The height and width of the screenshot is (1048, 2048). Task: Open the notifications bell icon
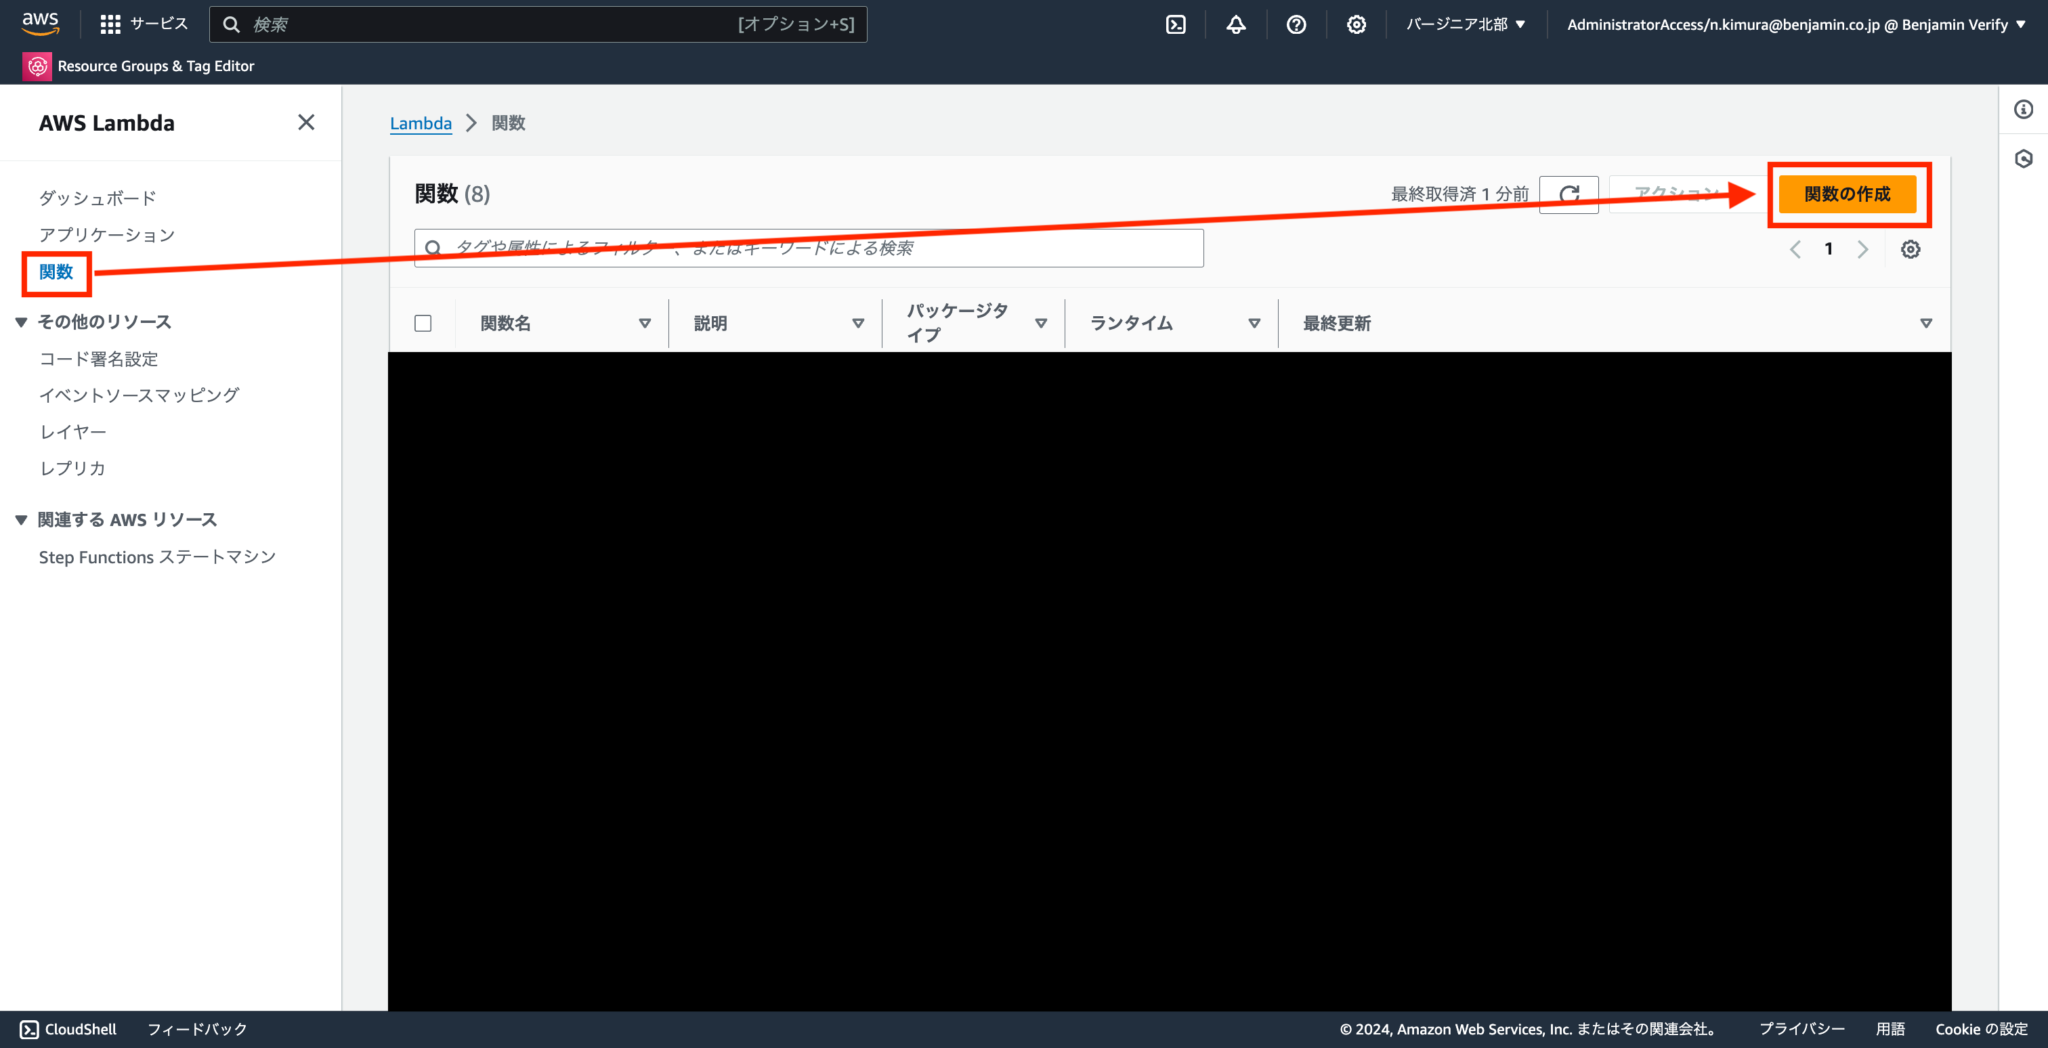(1236, 24)
